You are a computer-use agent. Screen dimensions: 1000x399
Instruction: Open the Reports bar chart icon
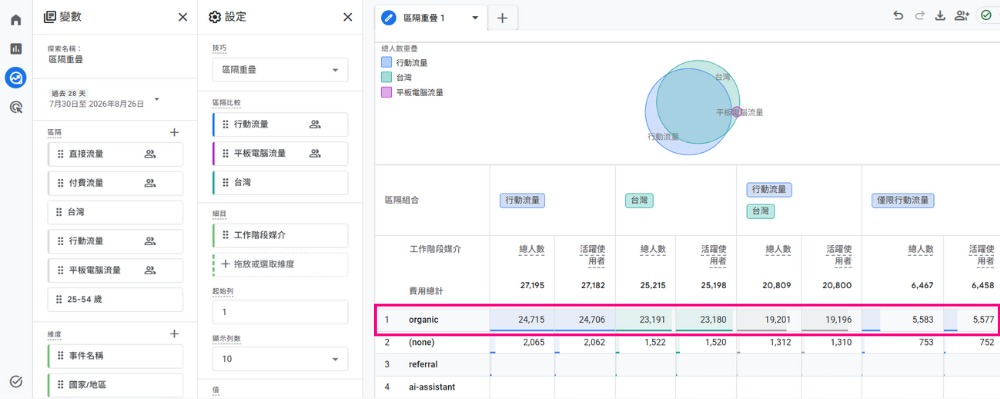tap(16, 48)
